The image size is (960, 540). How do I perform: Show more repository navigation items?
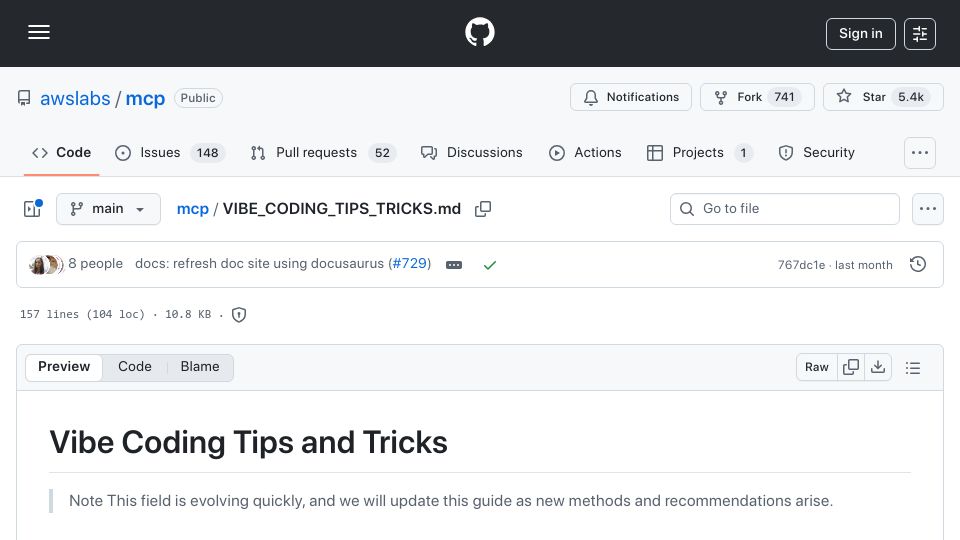coord(920,153)
